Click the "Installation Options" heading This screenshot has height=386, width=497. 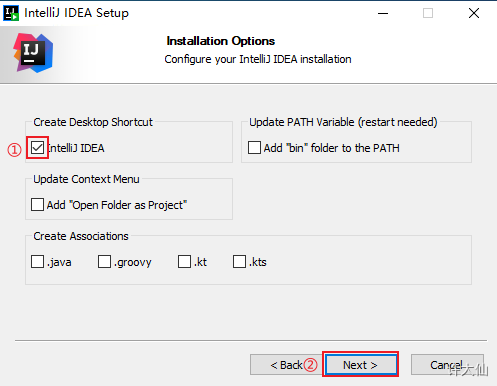pos(221,41)
